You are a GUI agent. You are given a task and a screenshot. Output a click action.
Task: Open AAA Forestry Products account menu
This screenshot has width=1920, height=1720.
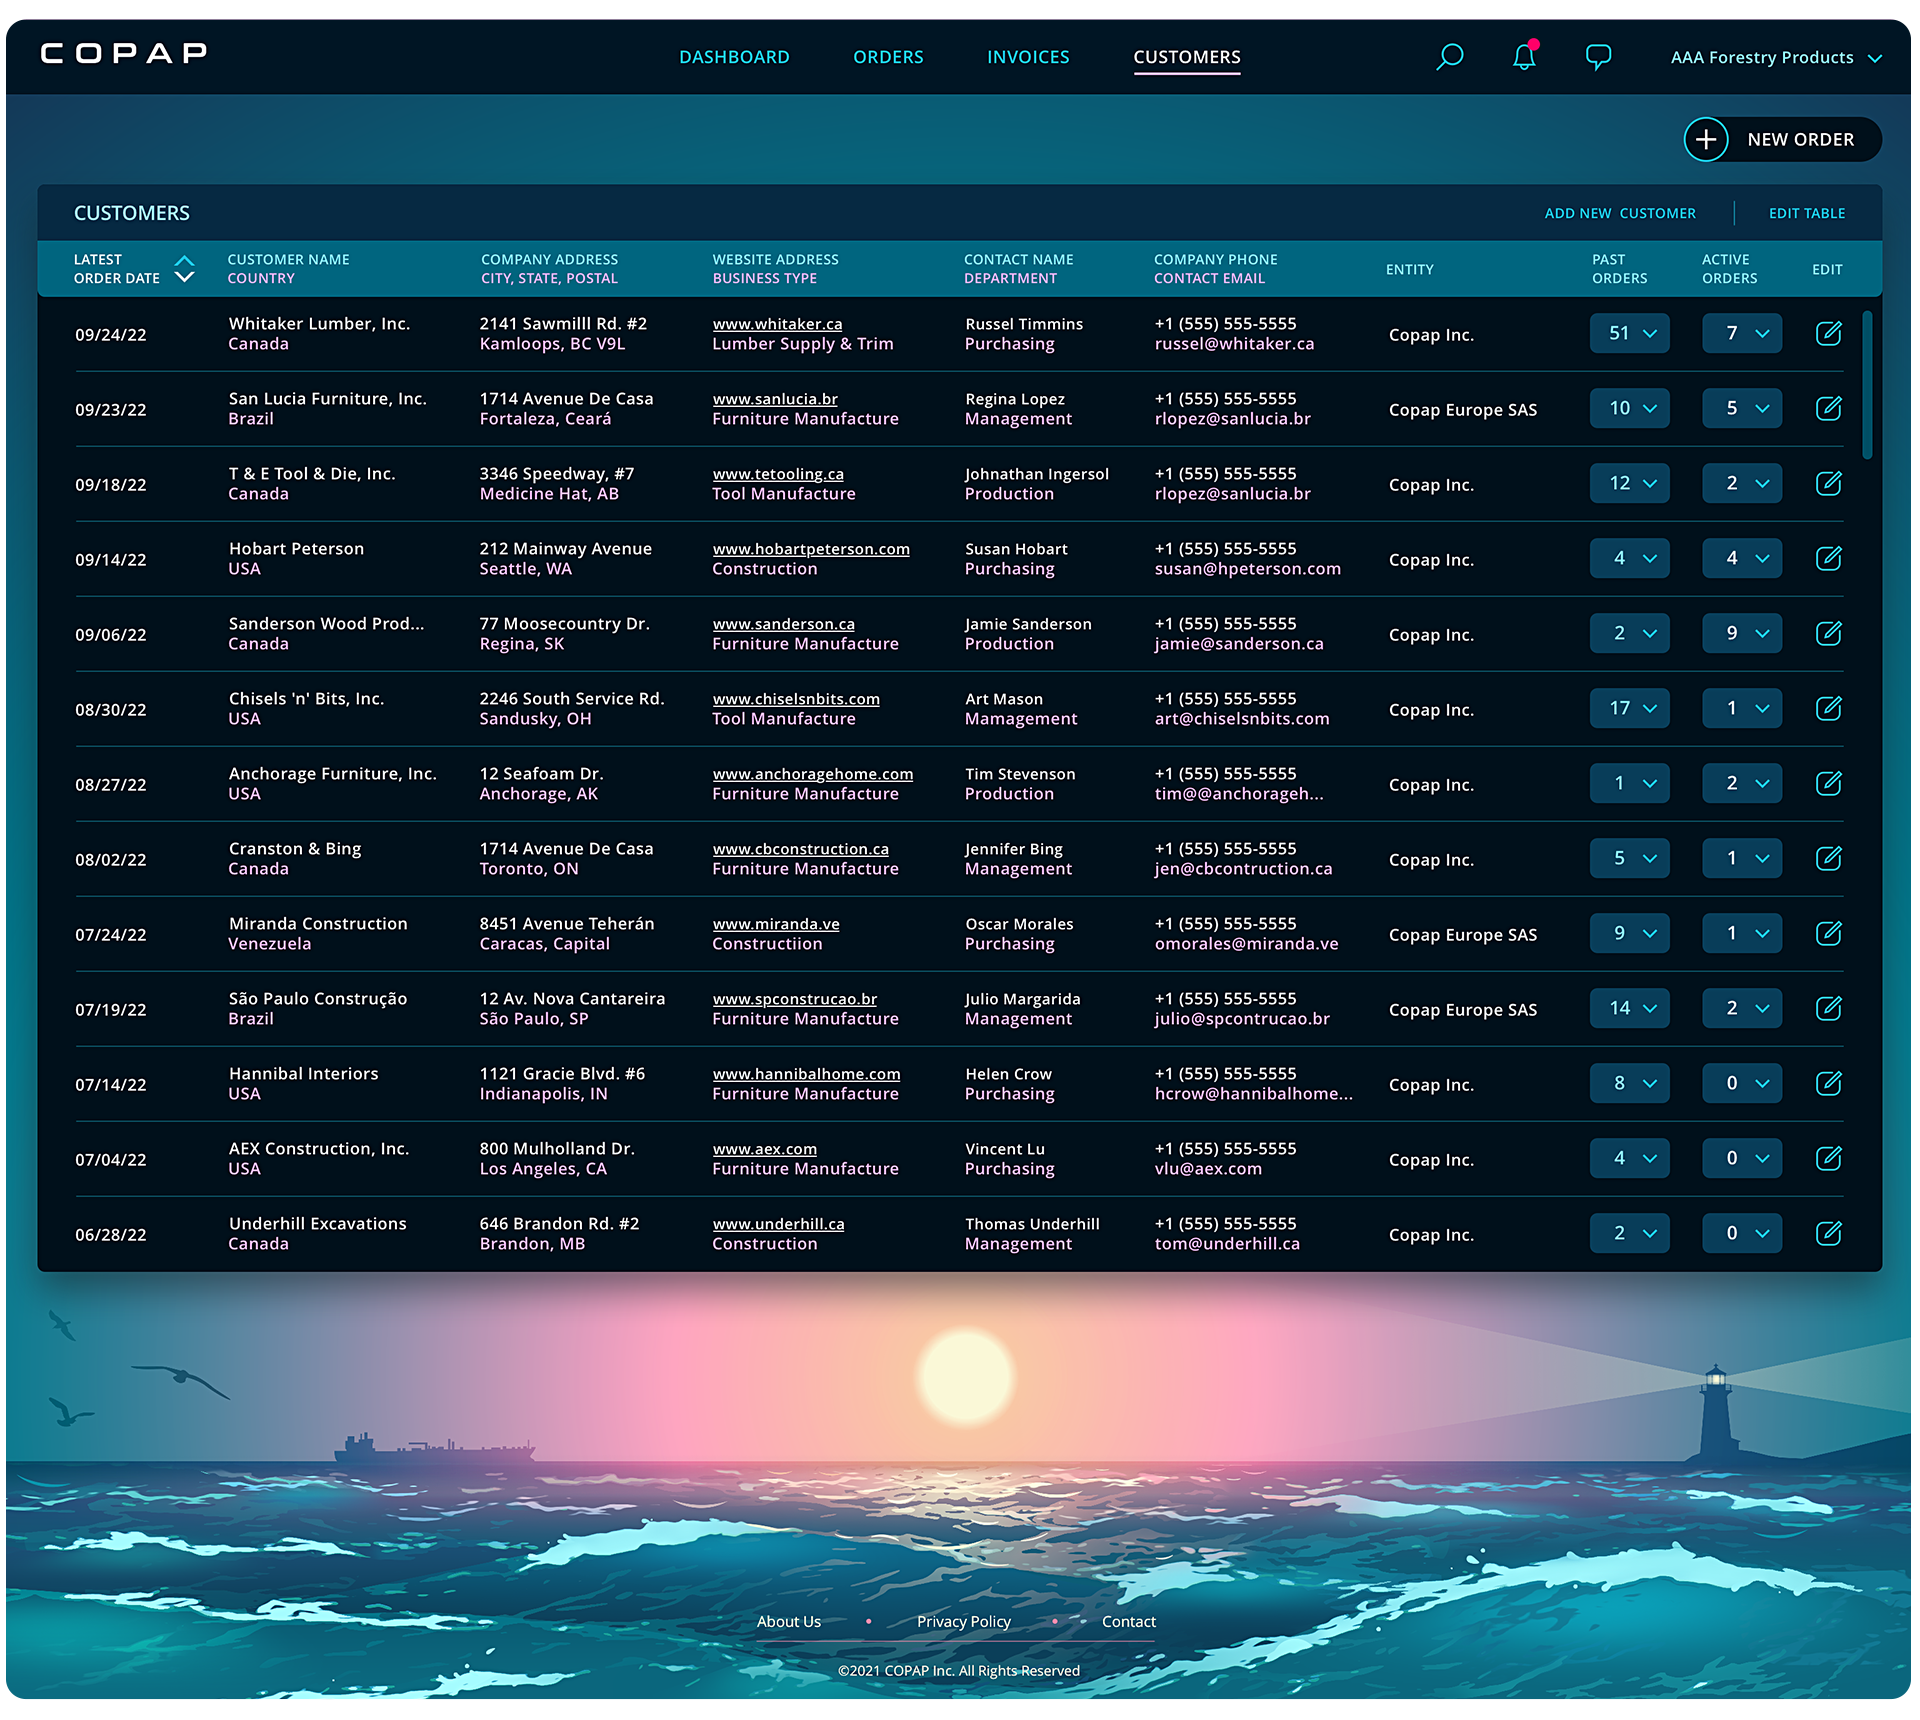pyautogui.click(x=1776, y=58)
